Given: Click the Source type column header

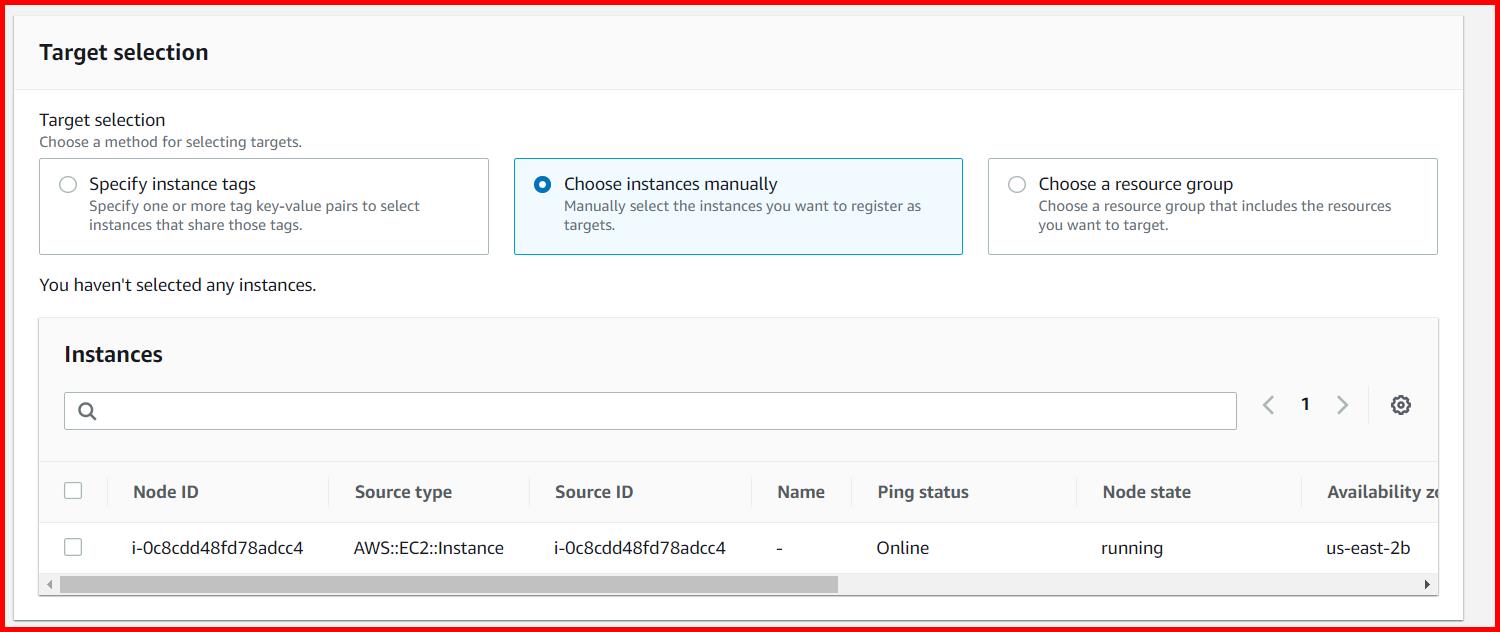Looking at the screenshot, I should [x=402, y=491].
